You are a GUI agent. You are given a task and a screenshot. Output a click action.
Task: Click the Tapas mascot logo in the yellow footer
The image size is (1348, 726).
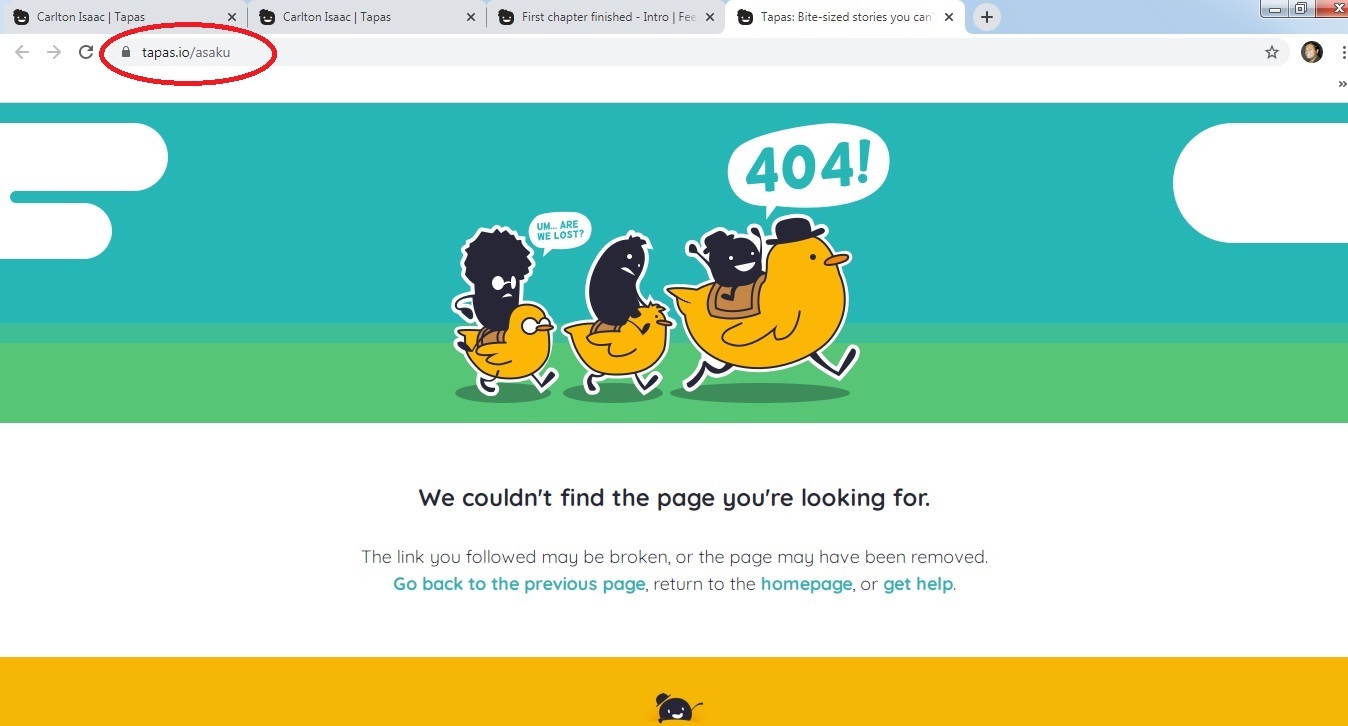(x=676, y=708)
